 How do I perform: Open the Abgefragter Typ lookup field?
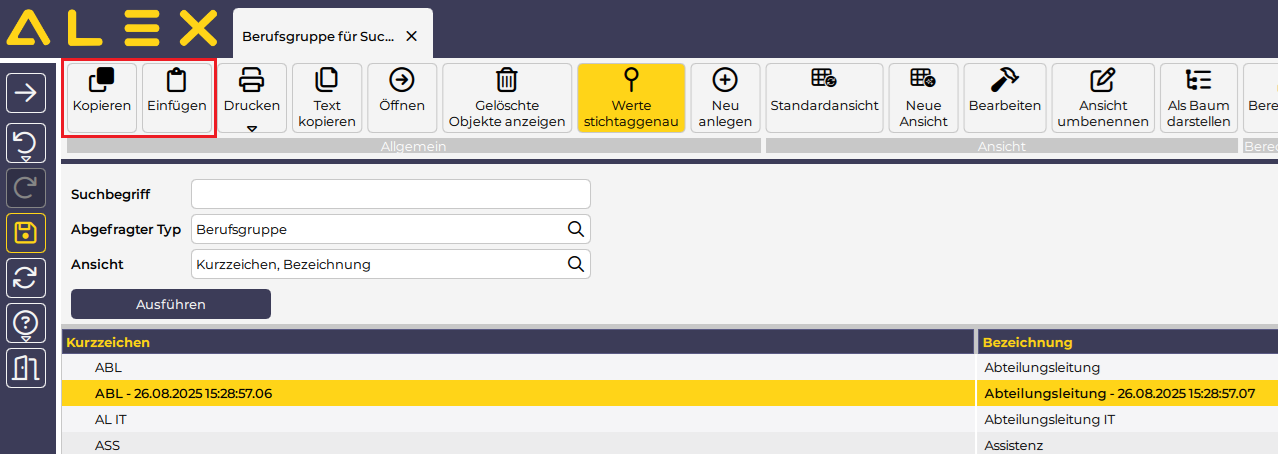pos(575,229)
